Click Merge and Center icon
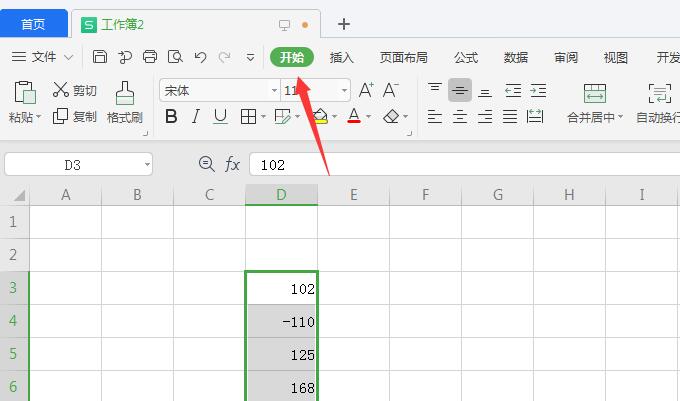 tap(595, 93)
